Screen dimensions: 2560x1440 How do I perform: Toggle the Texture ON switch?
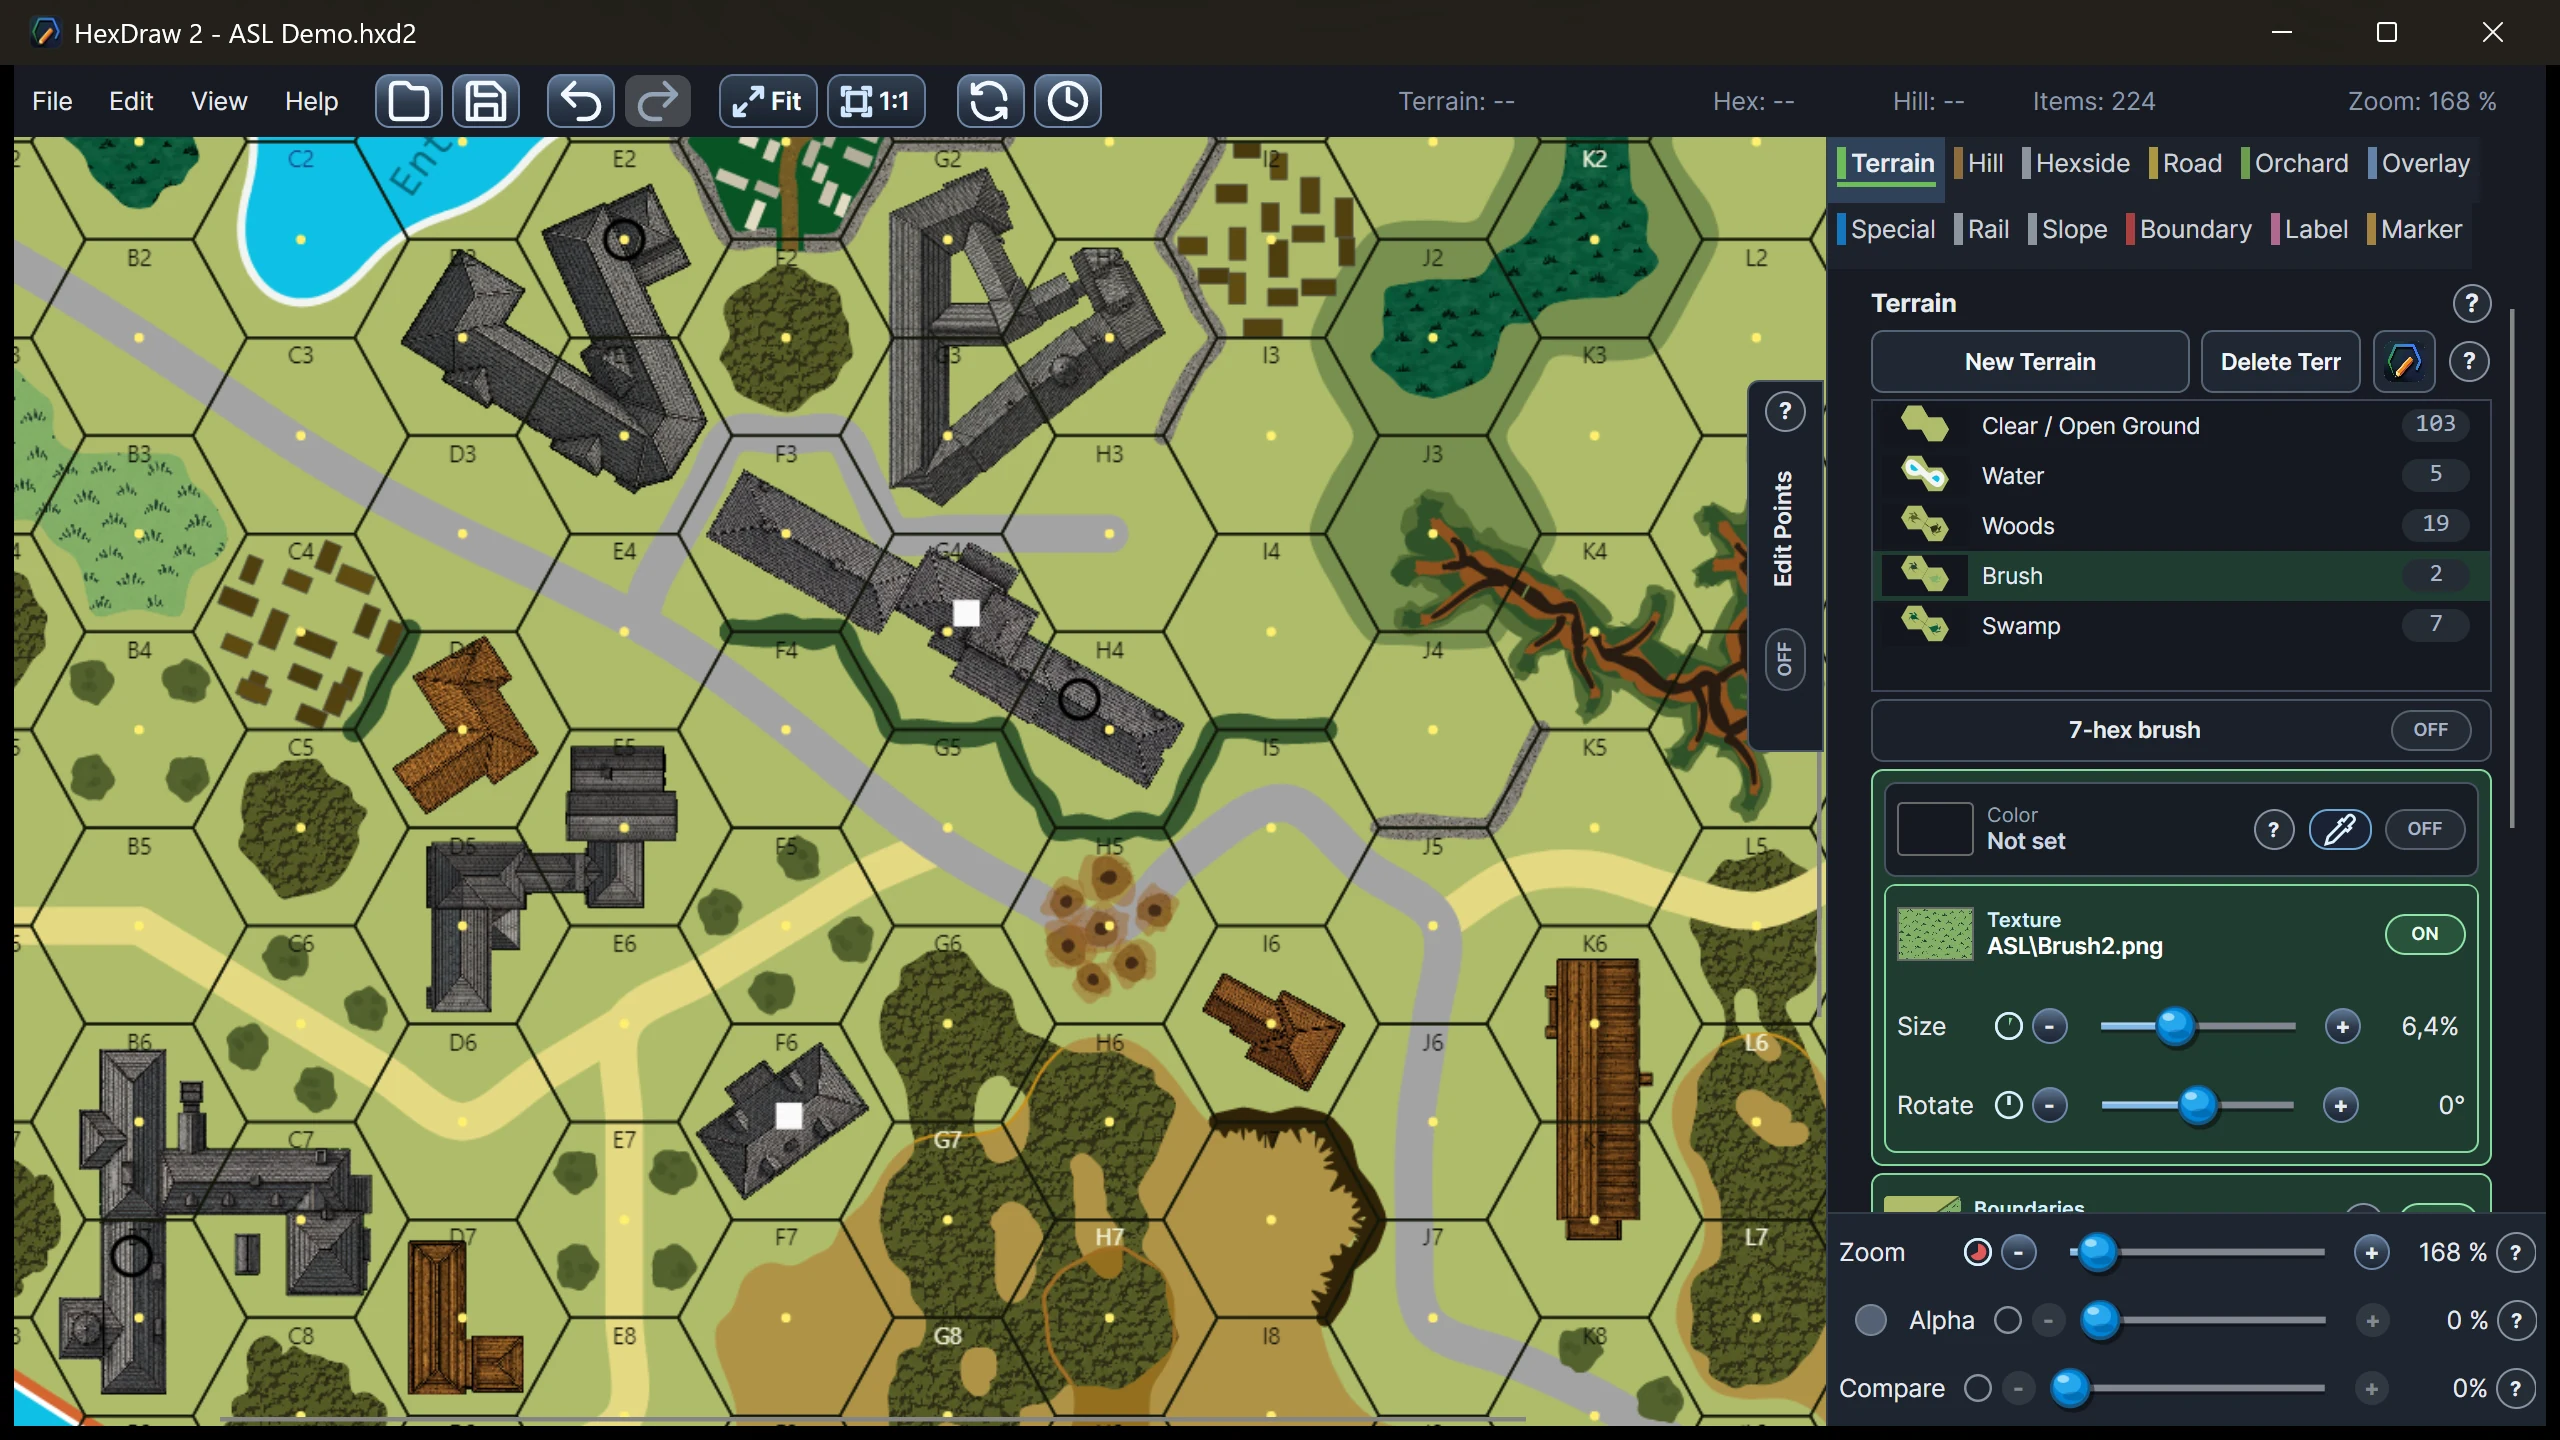point(2424,934)
